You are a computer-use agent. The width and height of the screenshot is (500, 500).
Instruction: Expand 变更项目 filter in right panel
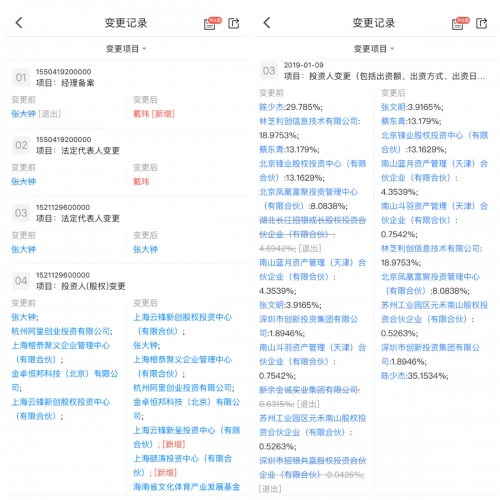click(x=374, y=49)
